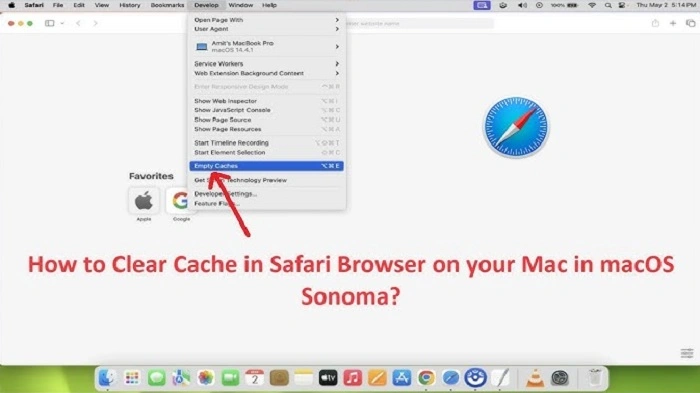Launch VLC cone icon in Dock
The width and height of the screenshot is (700, 393).
point(535,378)
